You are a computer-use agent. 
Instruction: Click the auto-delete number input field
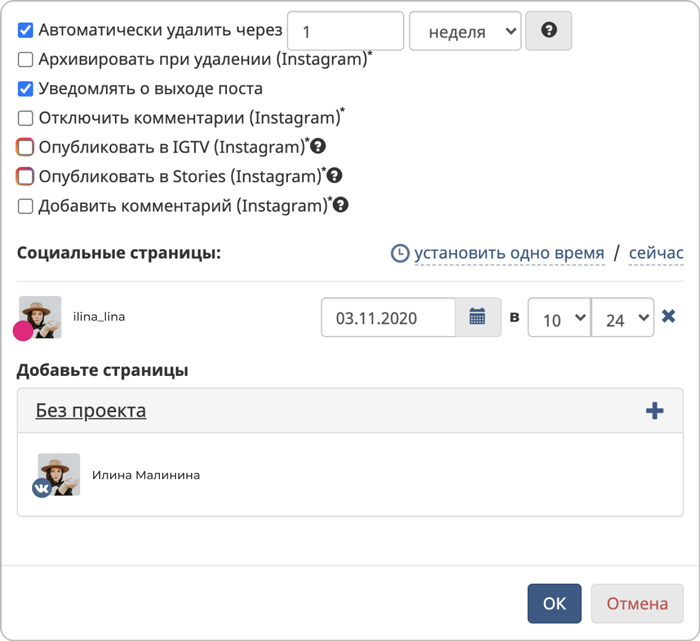tap(345, 31)
